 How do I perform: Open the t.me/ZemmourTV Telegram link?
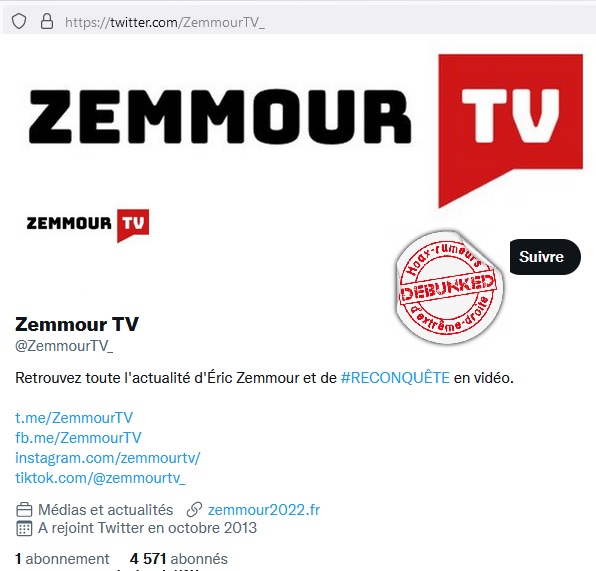click(x=74, y=418)
